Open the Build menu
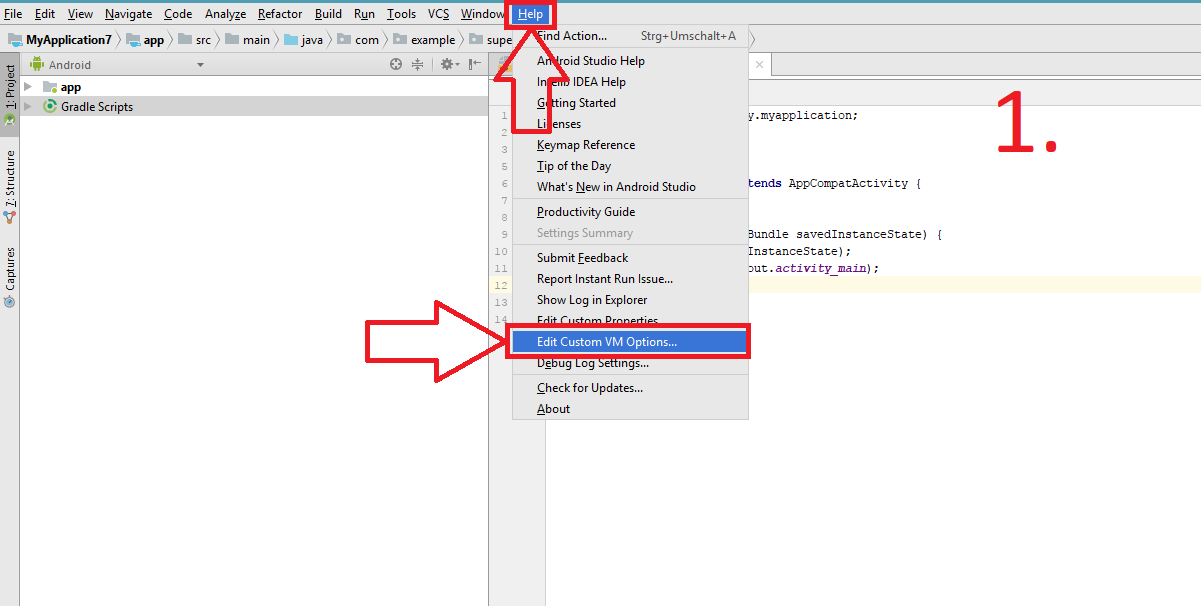The image size is (1201, 606). (x=328, y=14)
